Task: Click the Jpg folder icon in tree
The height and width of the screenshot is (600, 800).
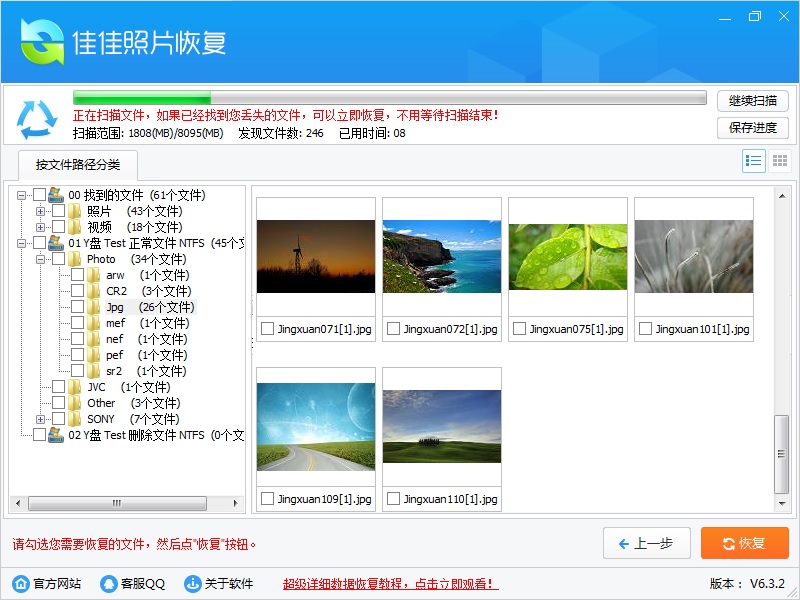Action: point(94,307)
